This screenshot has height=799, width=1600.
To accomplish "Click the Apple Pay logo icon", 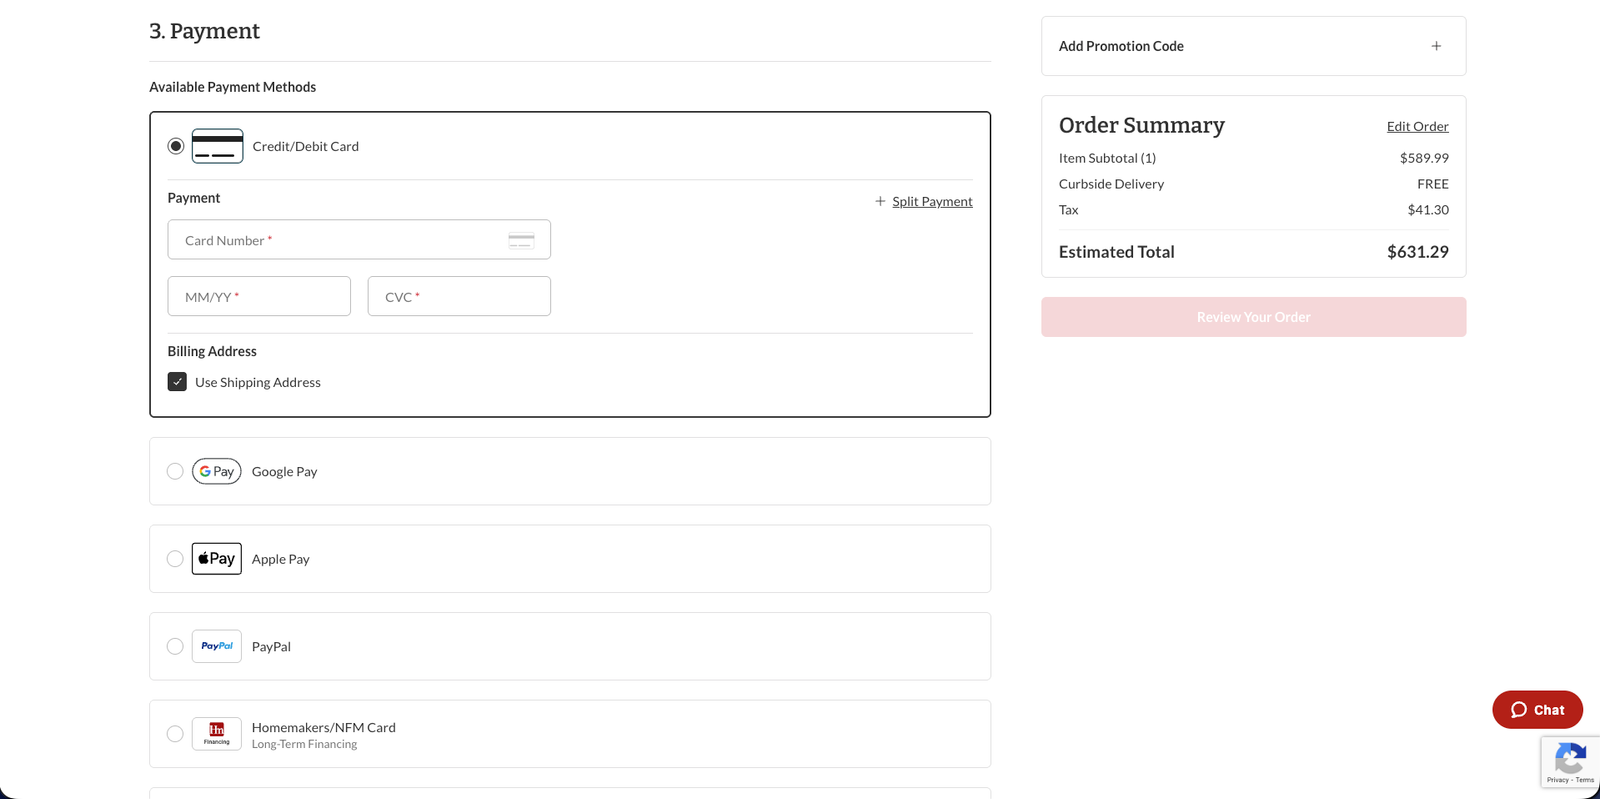I will pyautogui.click(x=217, y=559).
